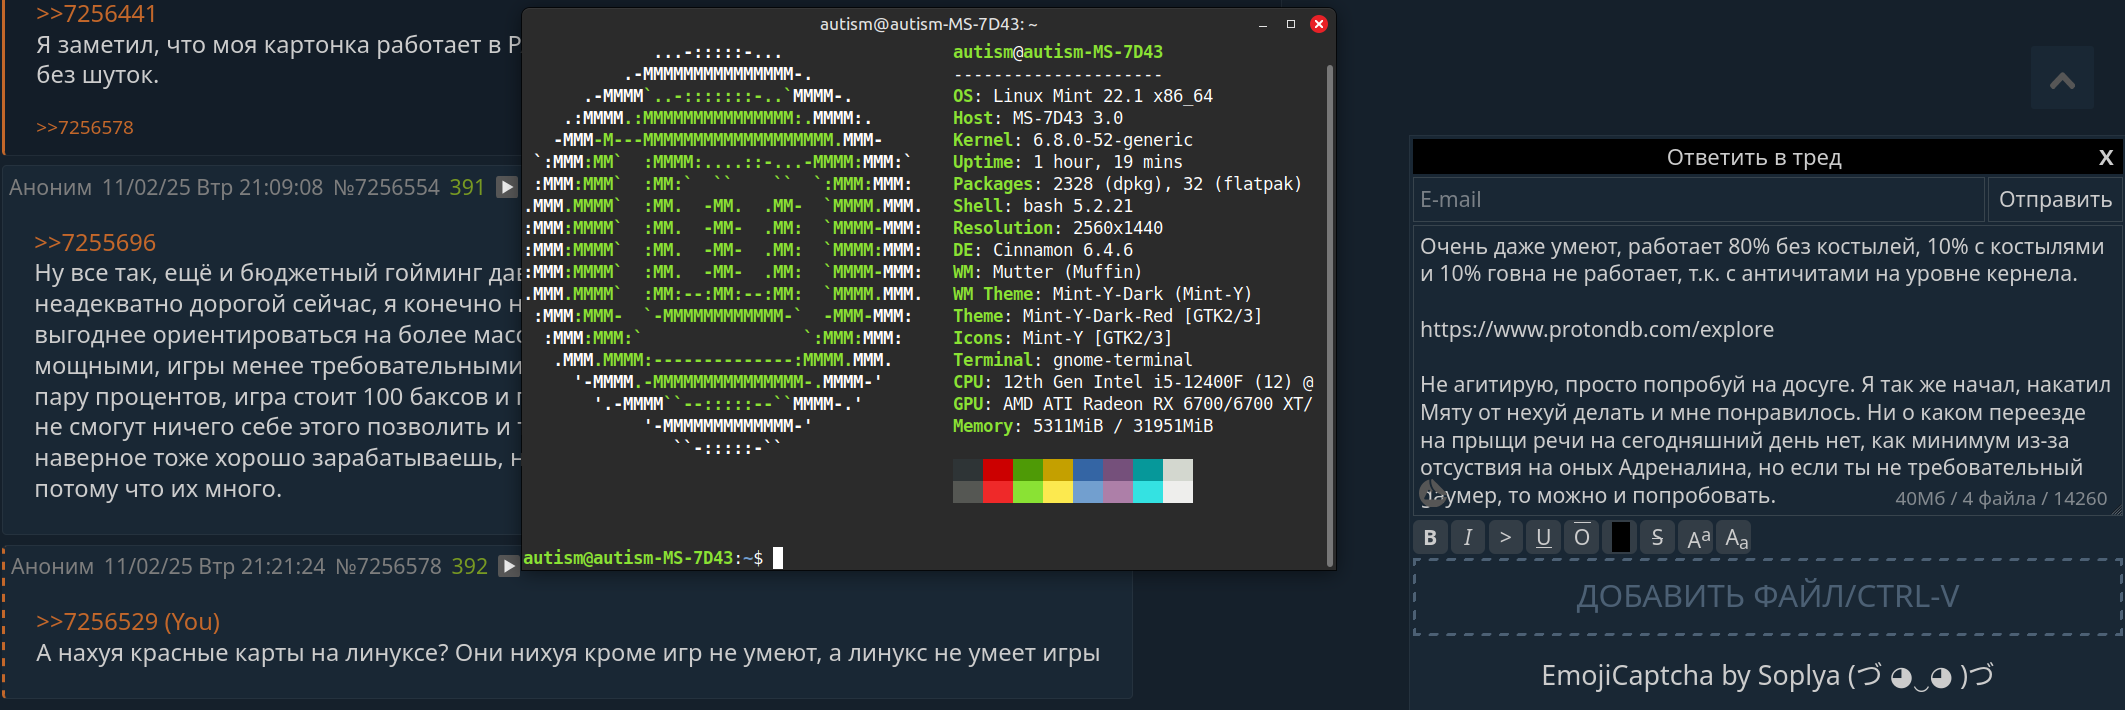The height and width of the screenshot is (710, 2125).
Task: Toggle bold formatting in reply form
Action: pyautogui.click(x=1430, y=537)
